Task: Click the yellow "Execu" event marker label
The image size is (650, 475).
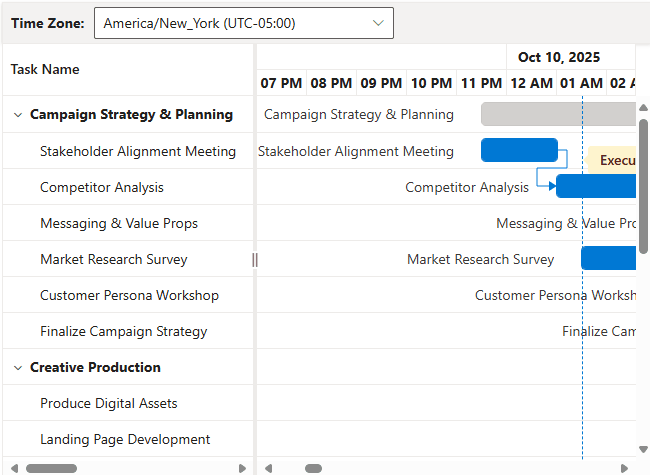Action: pyautogui.click(x=613, y=160)
